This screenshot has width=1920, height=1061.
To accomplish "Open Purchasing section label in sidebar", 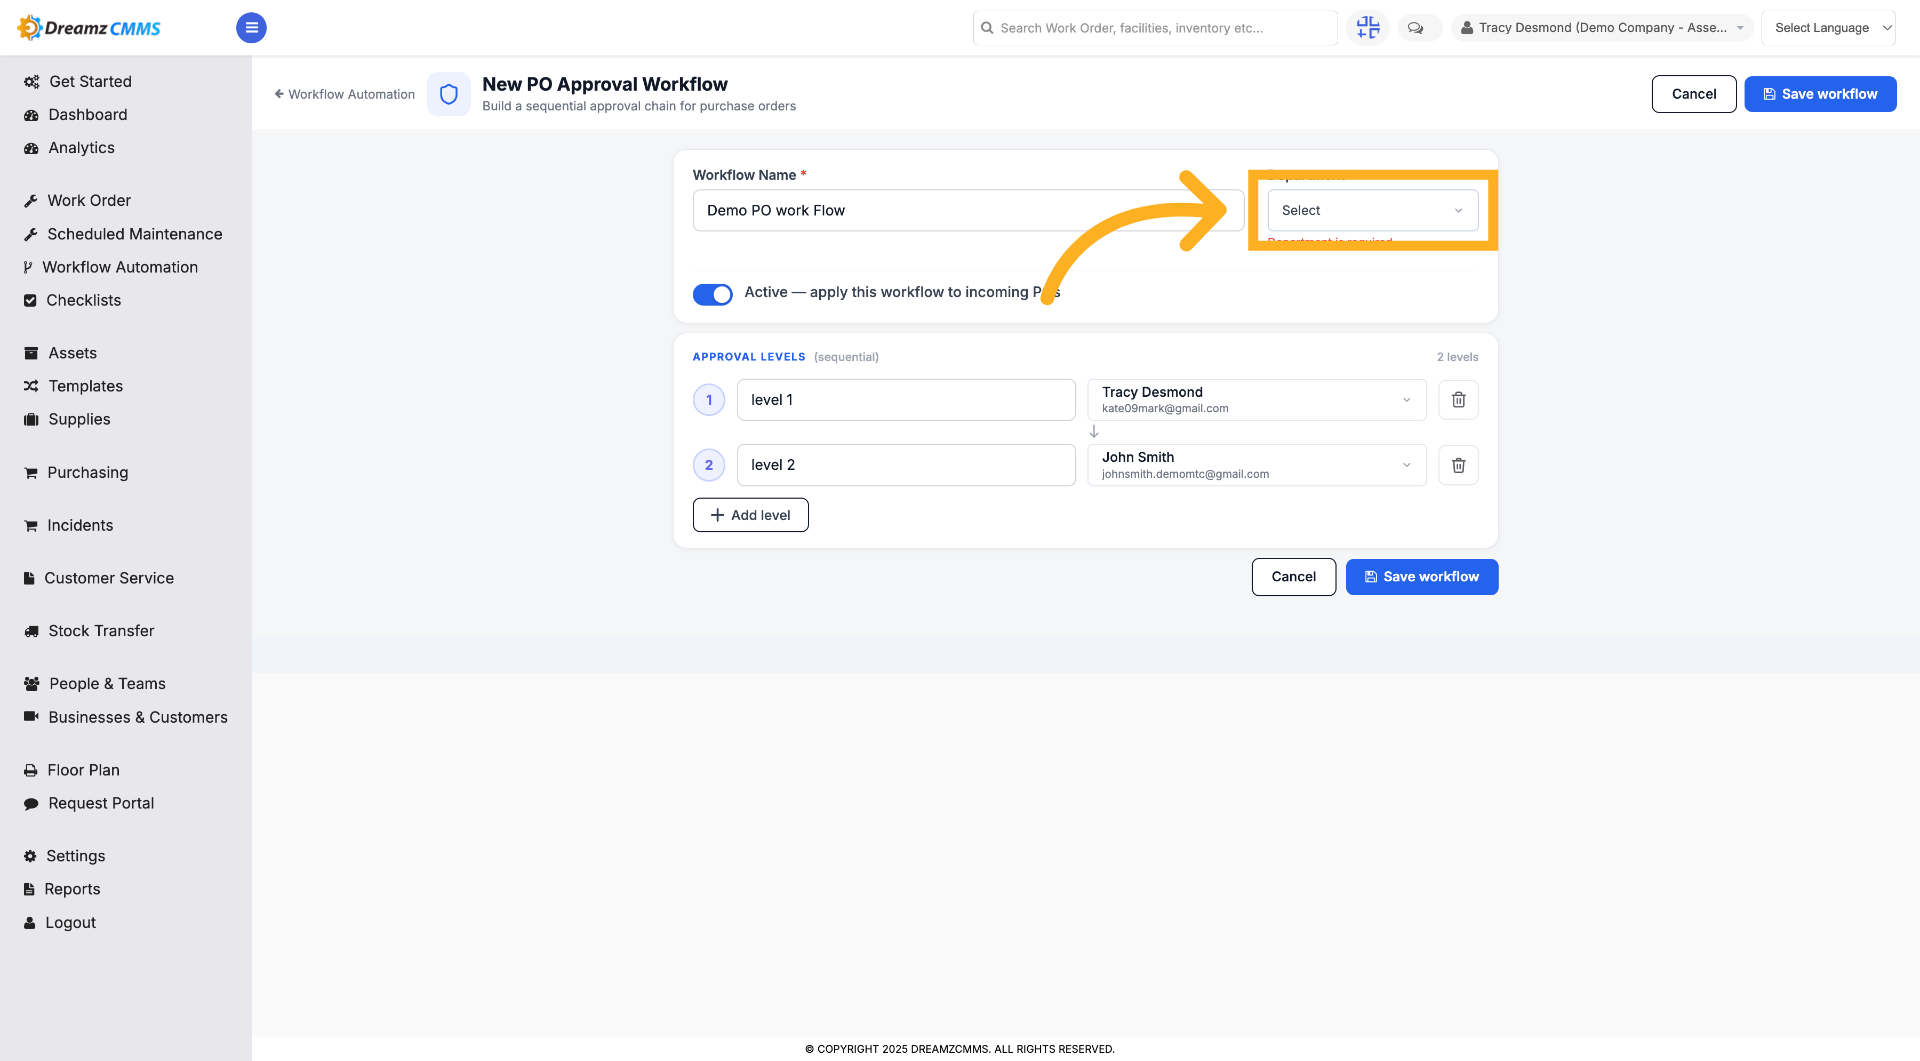I will coord(88,472).
